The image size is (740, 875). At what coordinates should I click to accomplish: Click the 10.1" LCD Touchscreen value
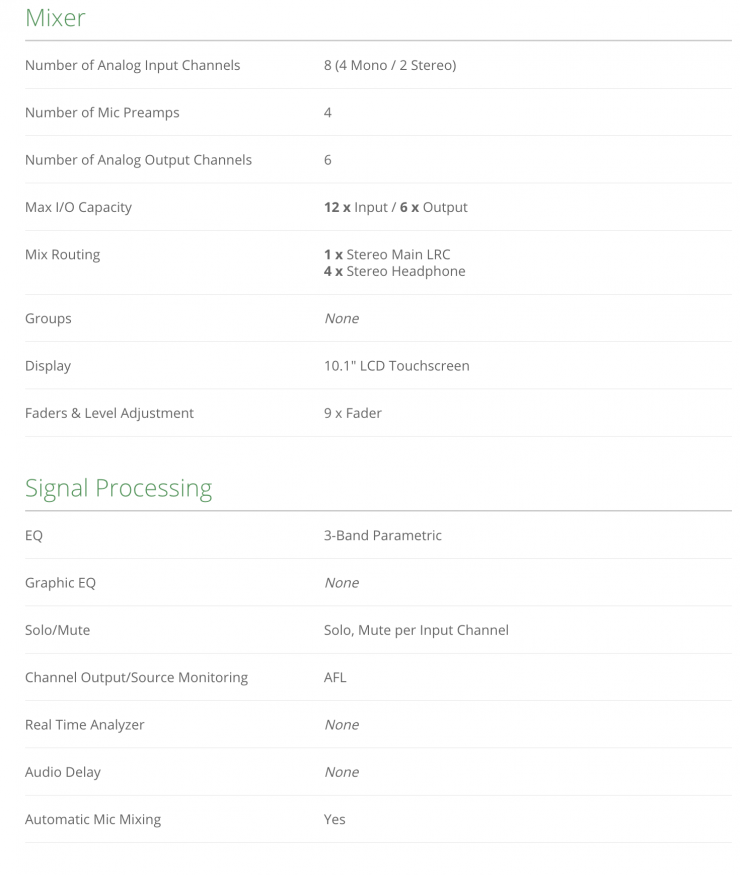(396, 366)
